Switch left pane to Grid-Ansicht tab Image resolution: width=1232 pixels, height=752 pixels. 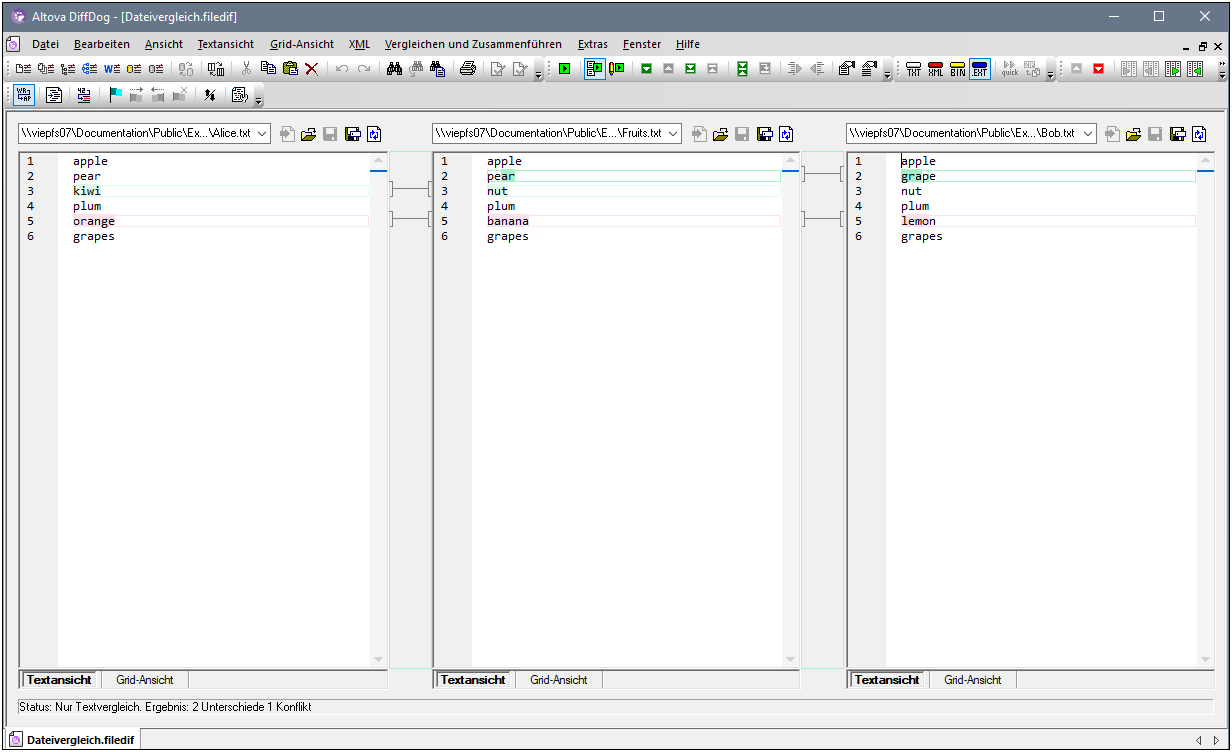pyautogui.click(x=144, y=680)
